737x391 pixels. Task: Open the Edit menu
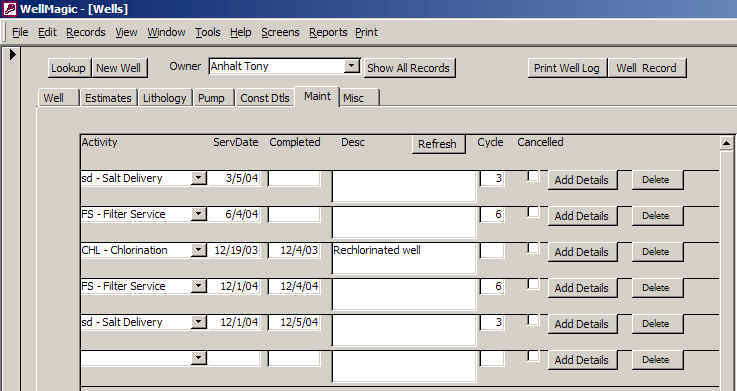47,32
